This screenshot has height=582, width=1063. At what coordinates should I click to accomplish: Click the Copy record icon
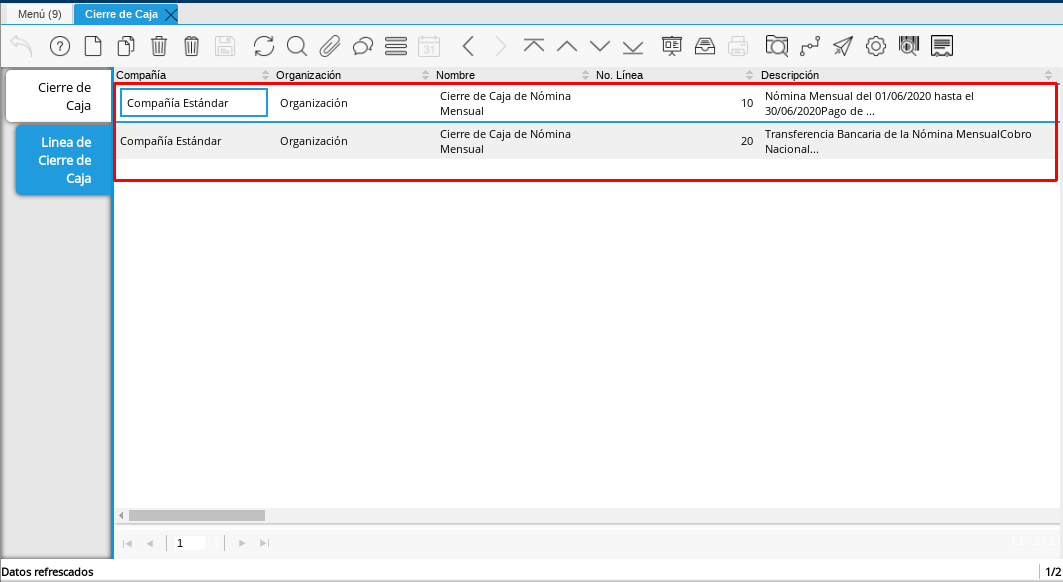pyautogui.click(x=126, y=46)
